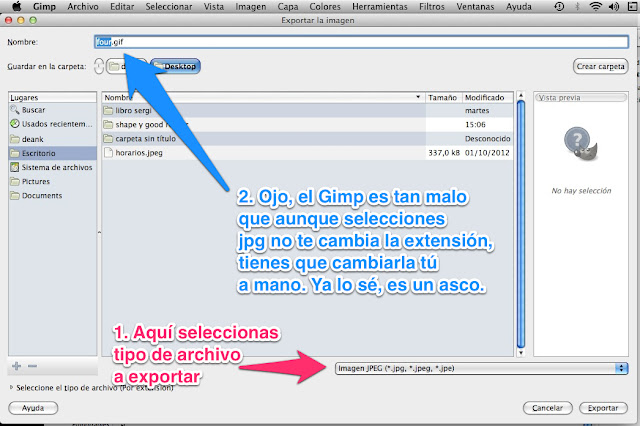The width and height of the screenshot is (640, 426).
Task: Open the Vista menu
Action: pyautogui.click(x=214, y=7)
